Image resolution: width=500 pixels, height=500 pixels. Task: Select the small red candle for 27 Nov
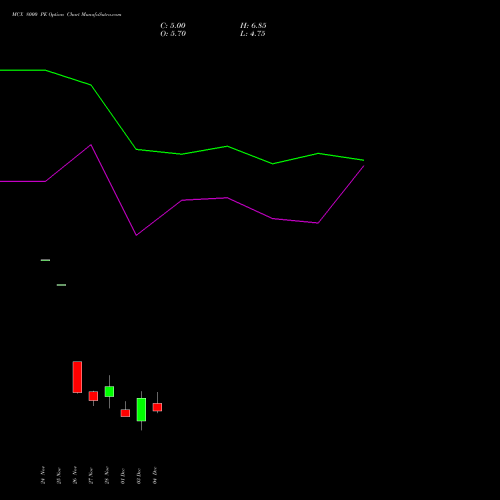pos(93,396)
